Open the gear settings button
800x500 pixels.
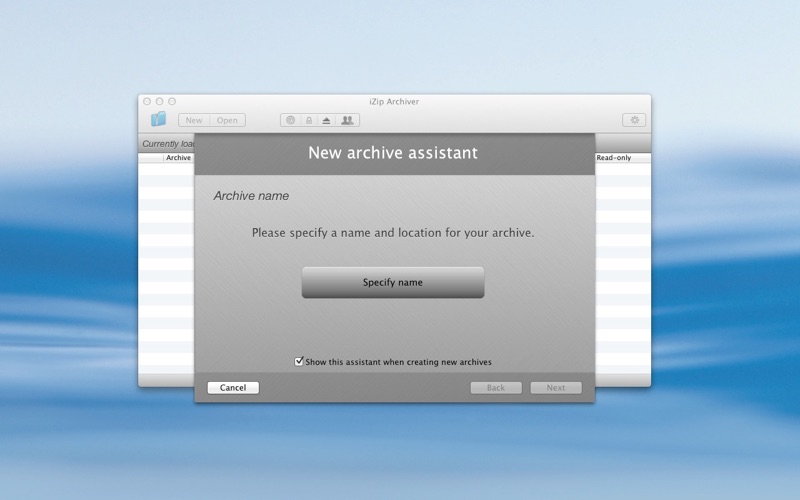pyautogui.click(x=633, y=120)
